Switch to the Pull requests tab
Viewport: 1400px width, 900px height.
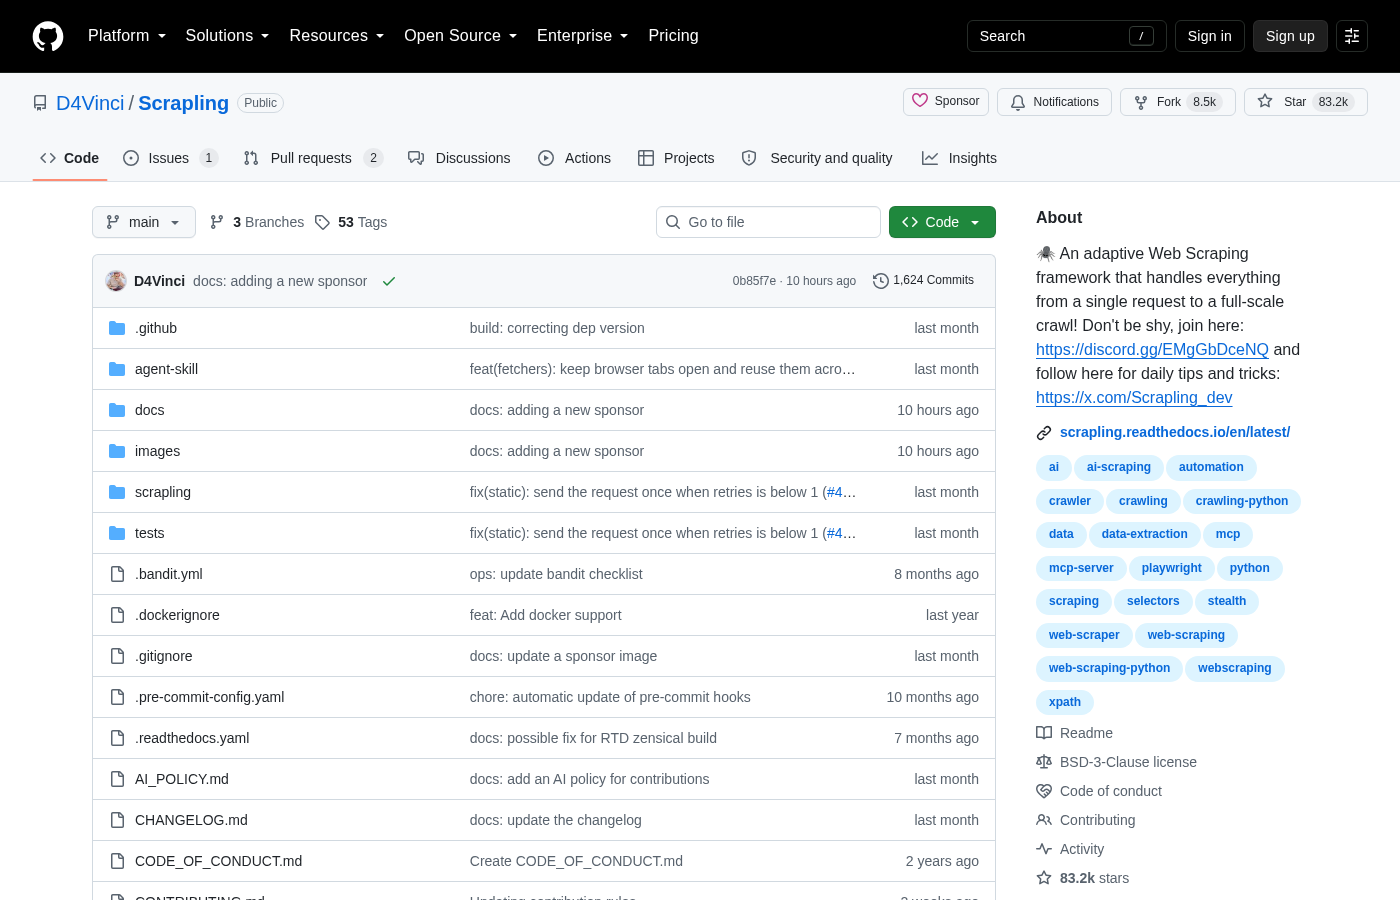click(313, 158)
